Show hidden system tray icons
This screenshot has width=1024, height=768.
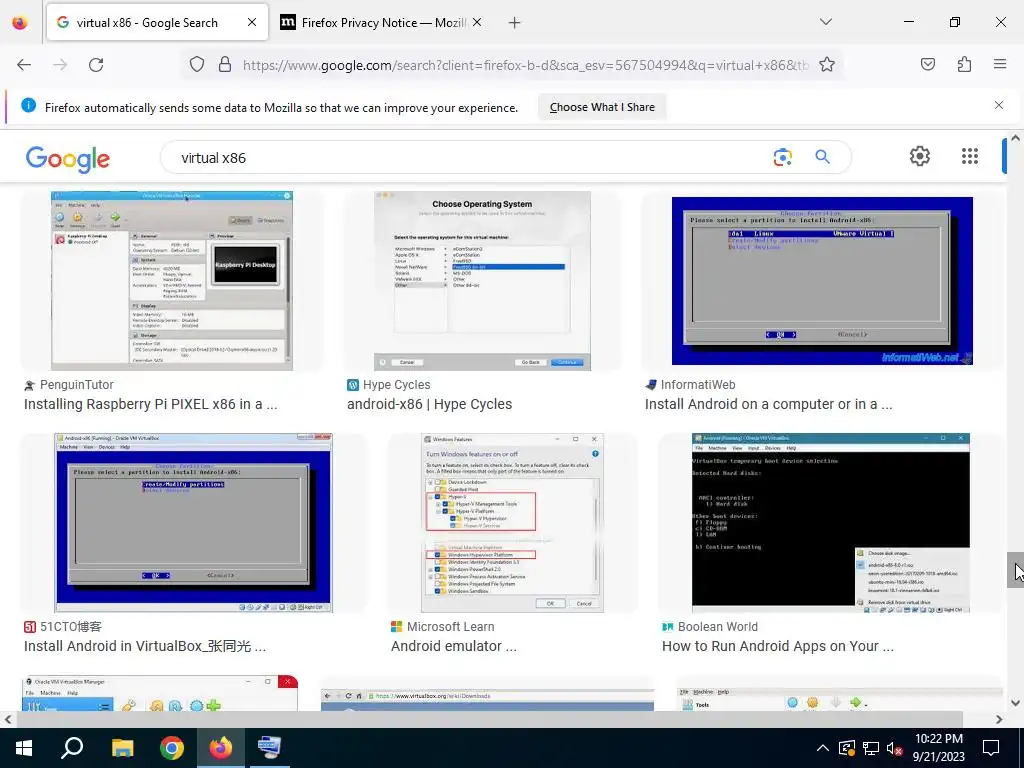pyautogui.click(x=823, y=748)
